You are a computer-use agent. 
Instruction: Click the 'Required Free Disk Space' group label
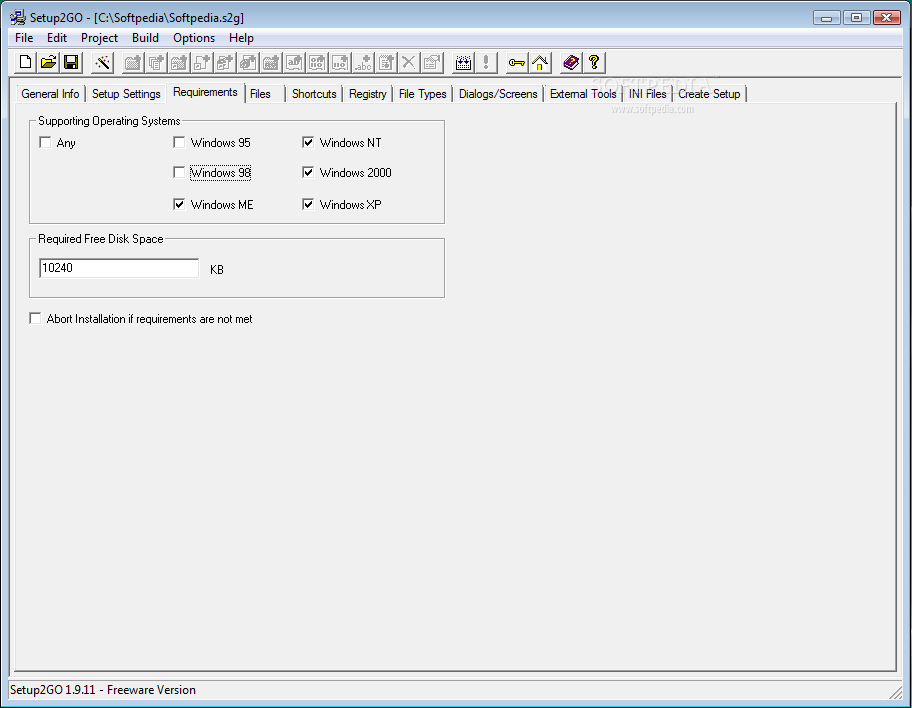(101, 239)
